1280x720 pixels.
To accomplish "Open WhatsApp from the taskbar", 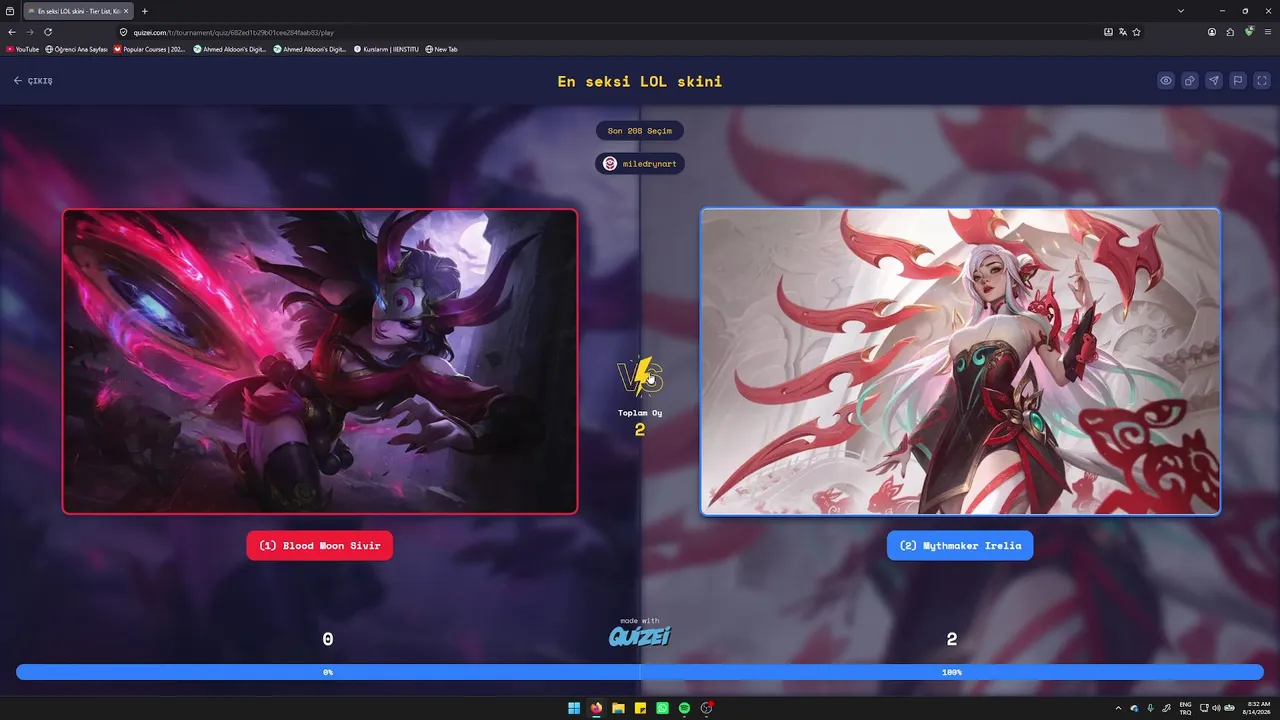I will coord(662,708).
